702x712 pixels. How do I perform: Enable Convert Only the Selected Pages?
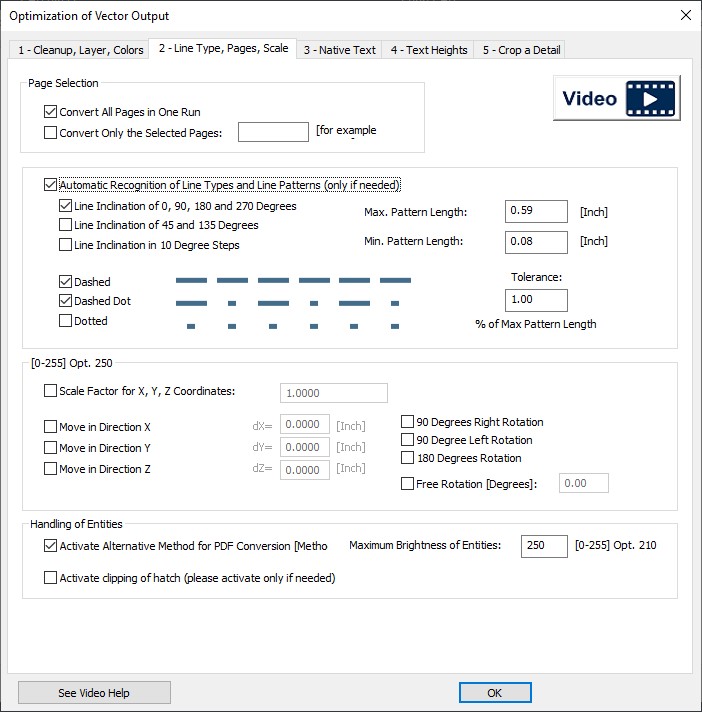pos(50,133)
